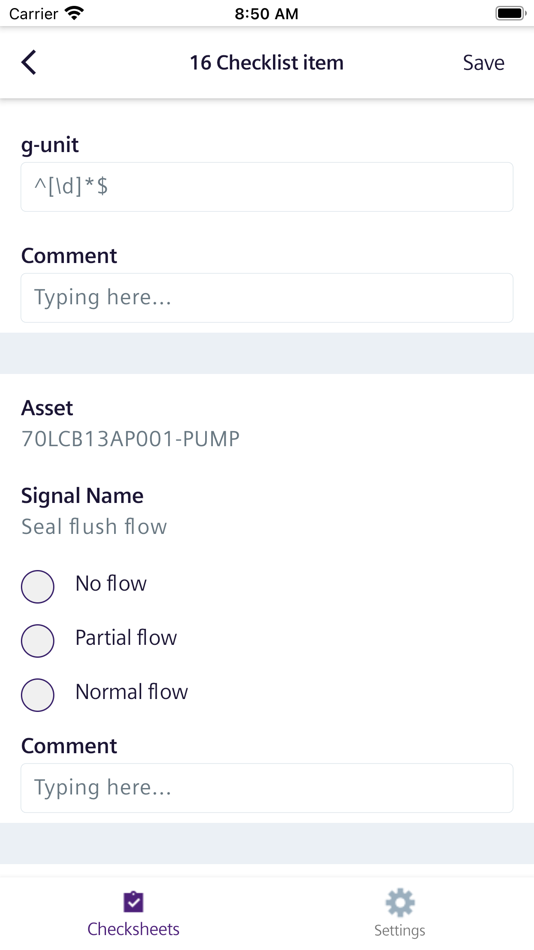Tap the 8:50 AM clock

267,14
